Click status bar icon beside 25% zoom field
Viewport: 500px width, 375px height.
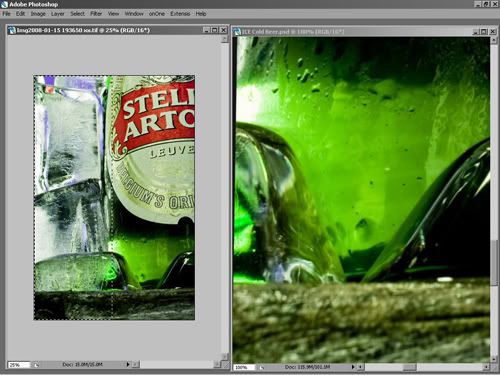pos(36,365)
